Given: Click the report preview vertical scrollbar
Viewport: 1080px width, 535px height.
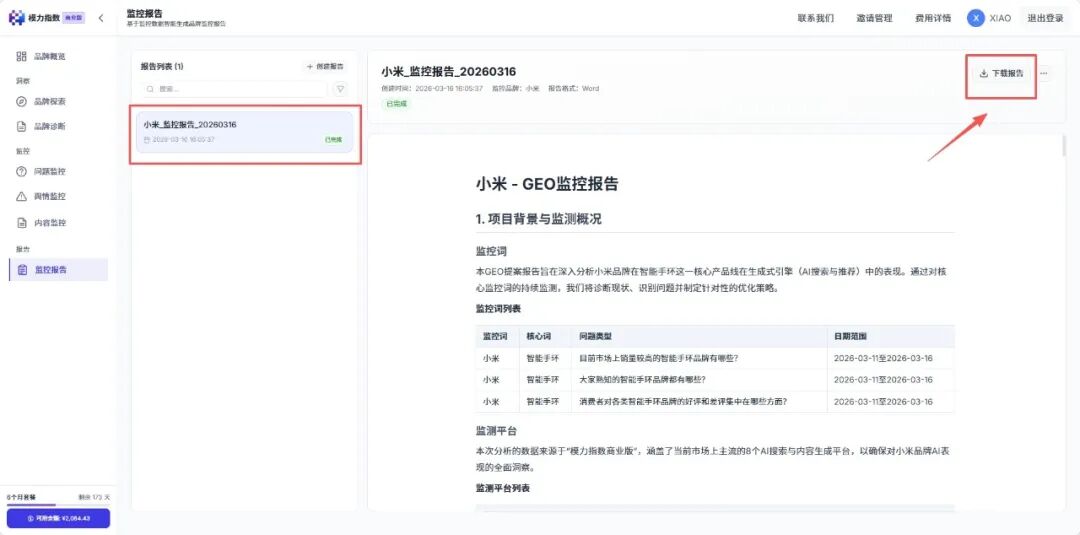Looking at the screenshot, I should click(x=1063, y=146).
